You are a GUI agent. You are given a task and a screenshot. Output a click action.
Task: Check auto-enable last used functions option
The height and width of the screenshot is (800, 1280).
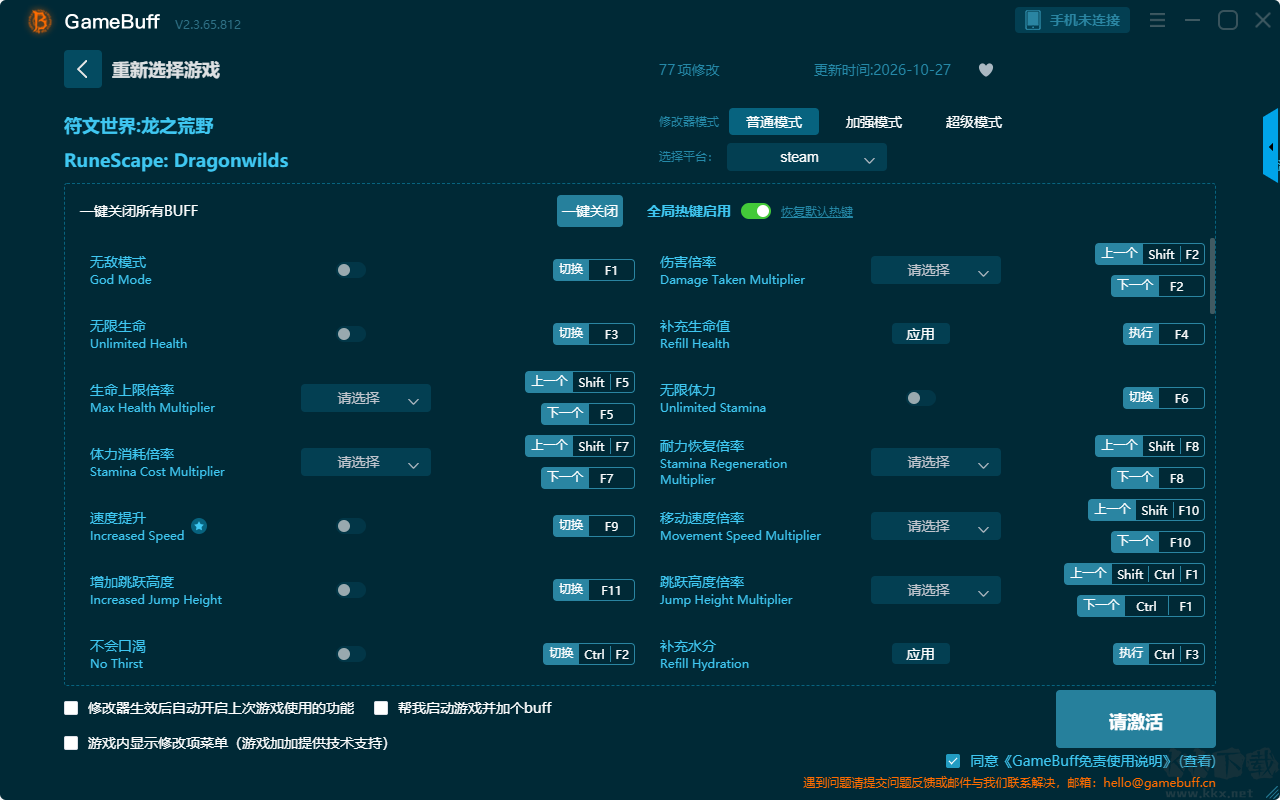71,708
